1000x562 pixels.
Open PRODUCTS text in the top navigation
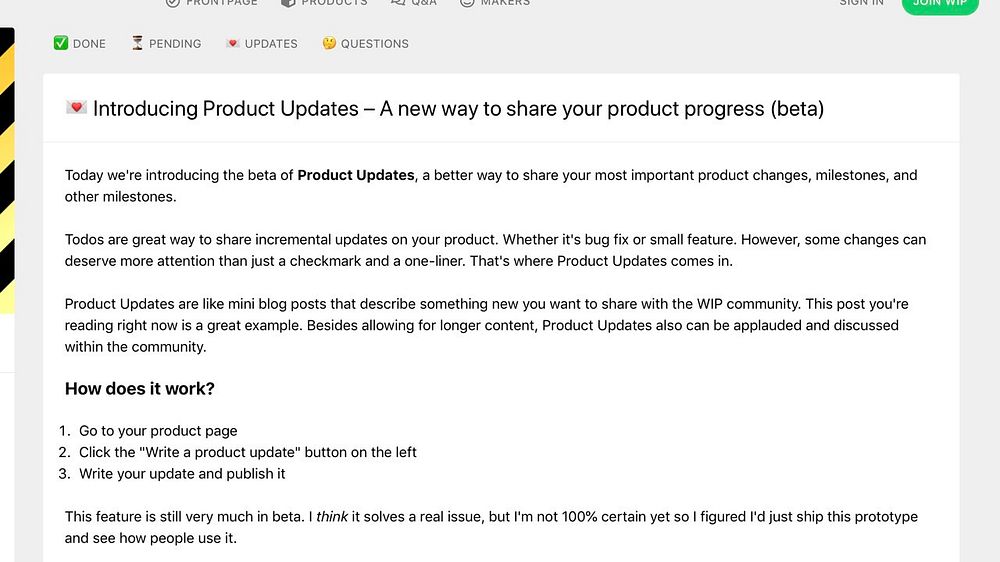click(x=334, y=3)
